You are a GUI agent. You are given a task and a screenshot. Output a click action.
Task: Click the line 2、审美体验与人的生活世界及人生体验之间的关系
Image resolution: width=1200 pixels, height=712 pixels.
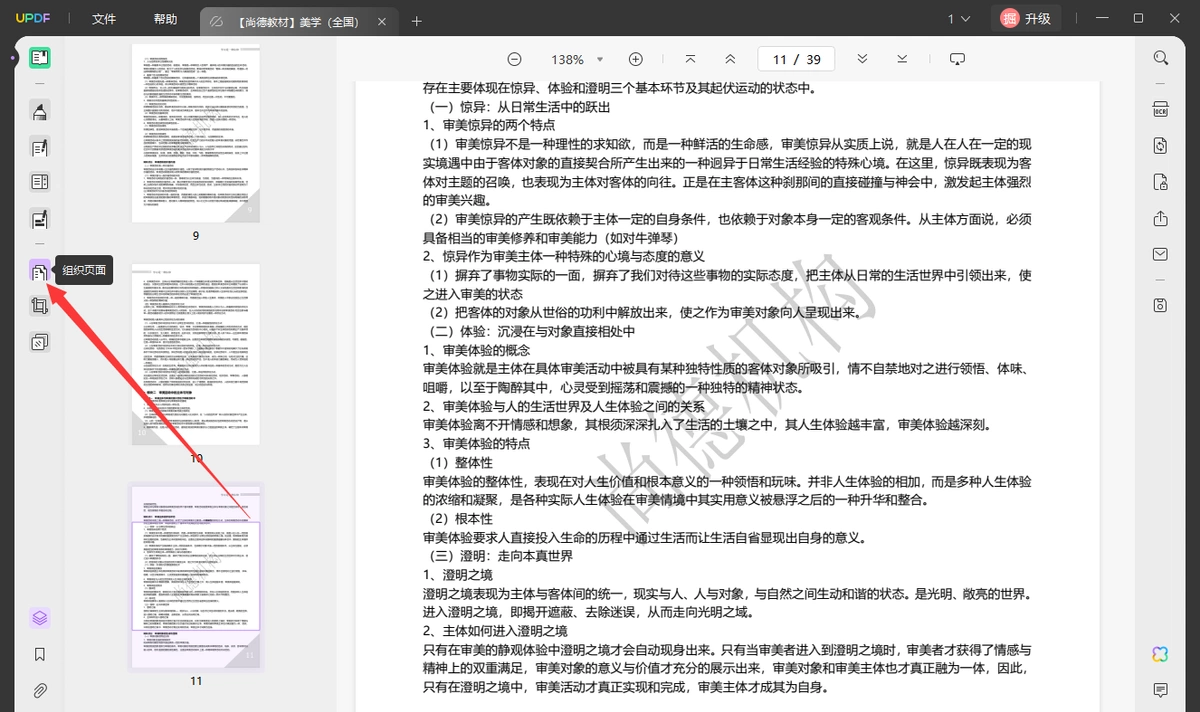(x=564, y=406)
